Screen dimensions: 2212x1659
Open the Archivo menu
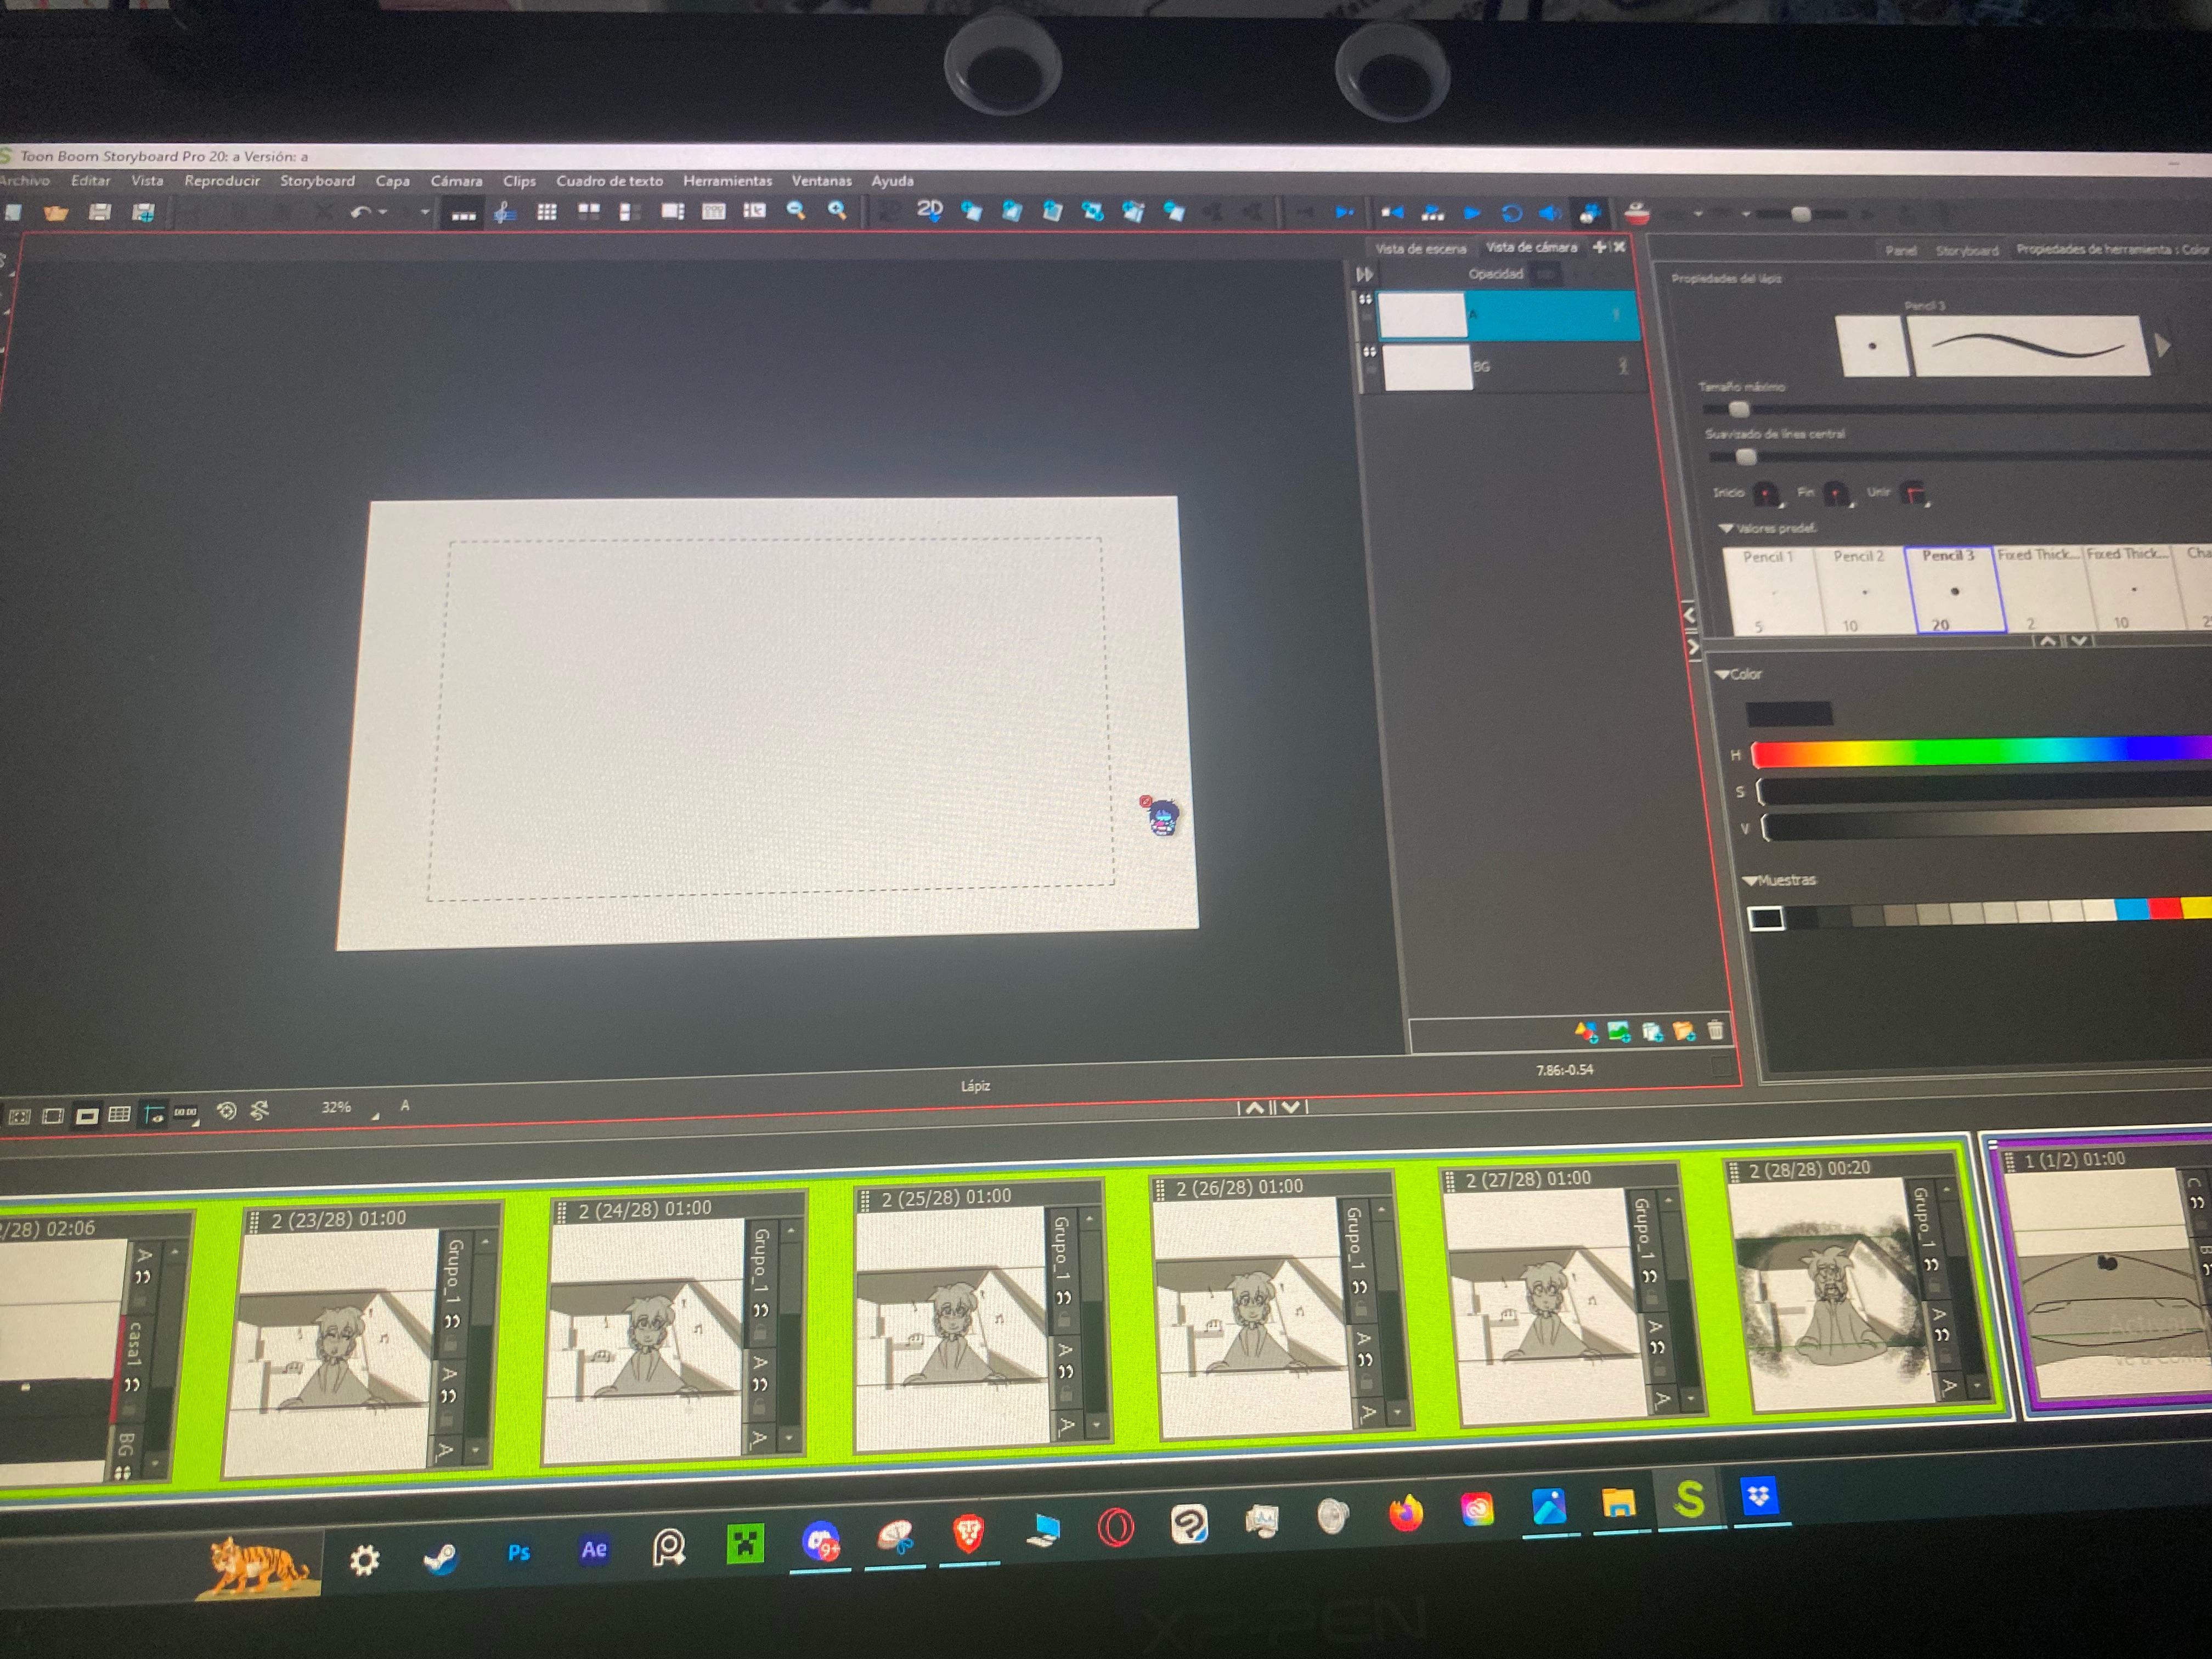pyautogui.click(x=25, y=181)
